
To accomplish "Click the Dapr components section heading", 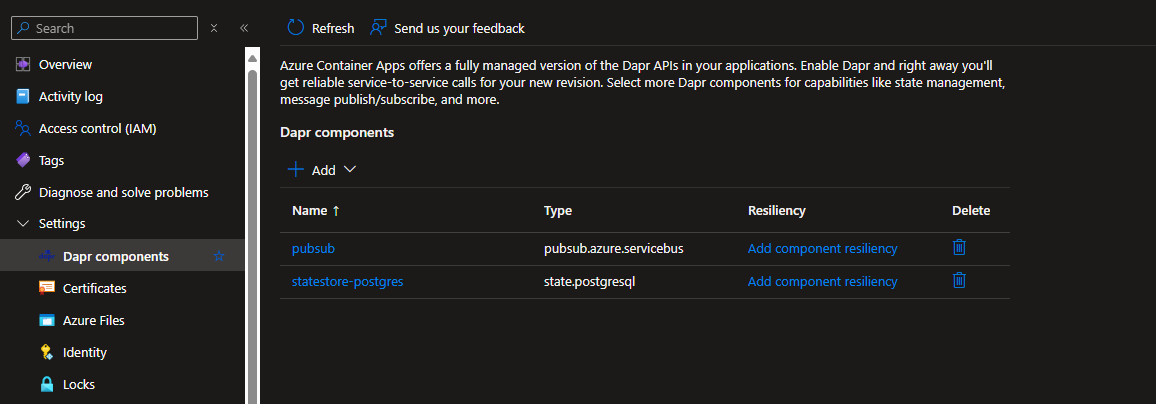I will click(337, 133).
